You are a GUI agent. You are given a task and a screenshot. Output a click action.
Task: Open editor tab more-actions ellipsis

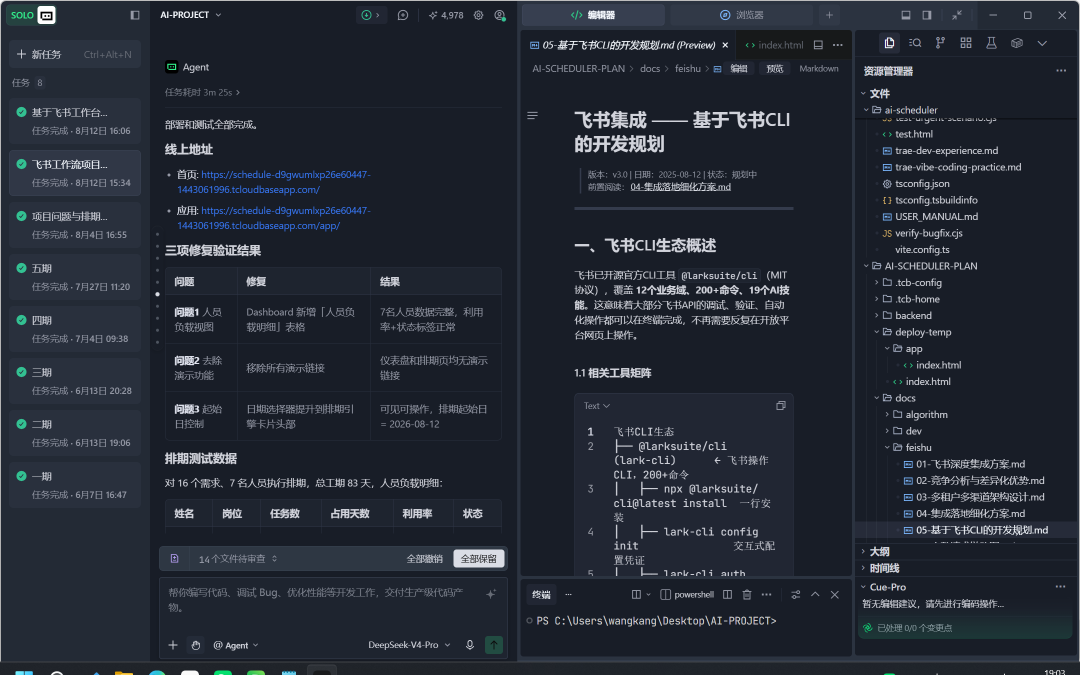pos(838,45)
